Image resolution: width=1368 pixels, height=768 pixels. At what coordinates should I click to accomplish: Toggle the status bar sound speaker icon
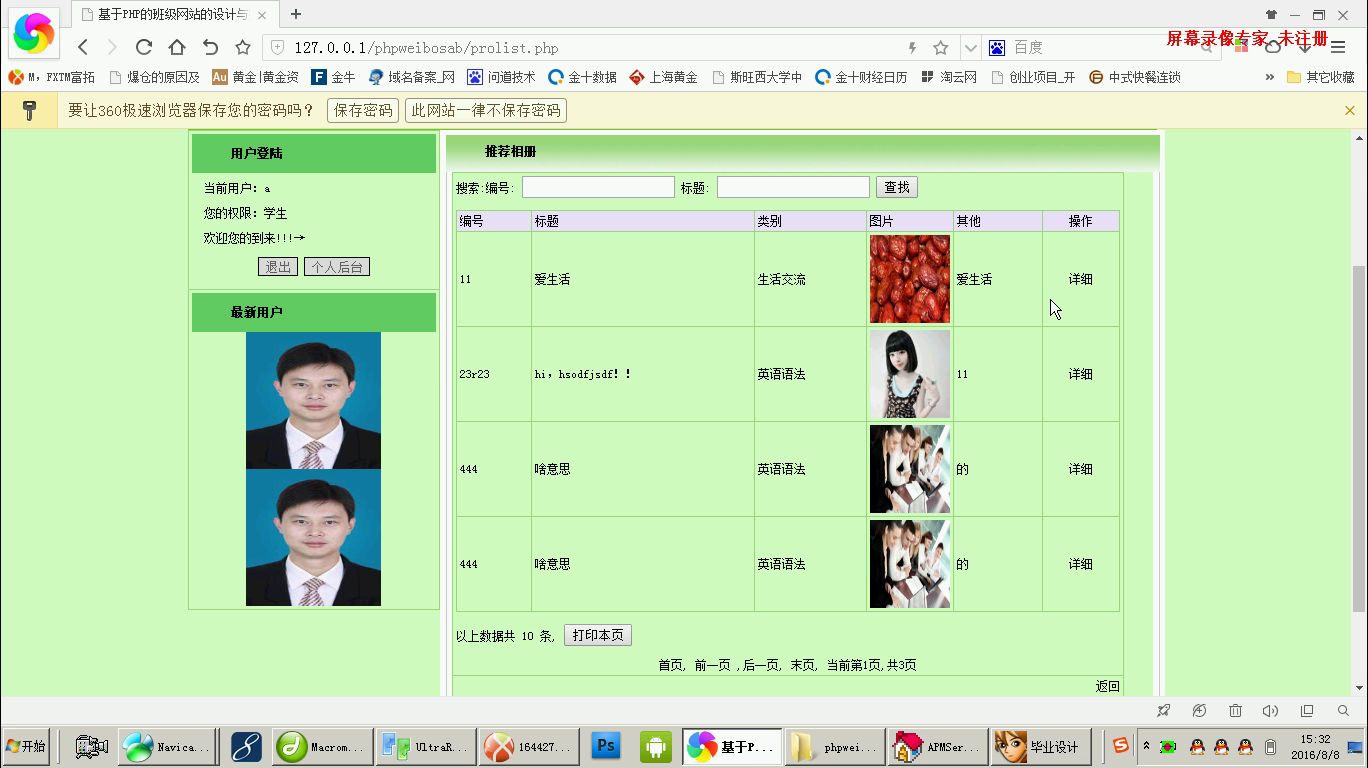pos(1270,711)
